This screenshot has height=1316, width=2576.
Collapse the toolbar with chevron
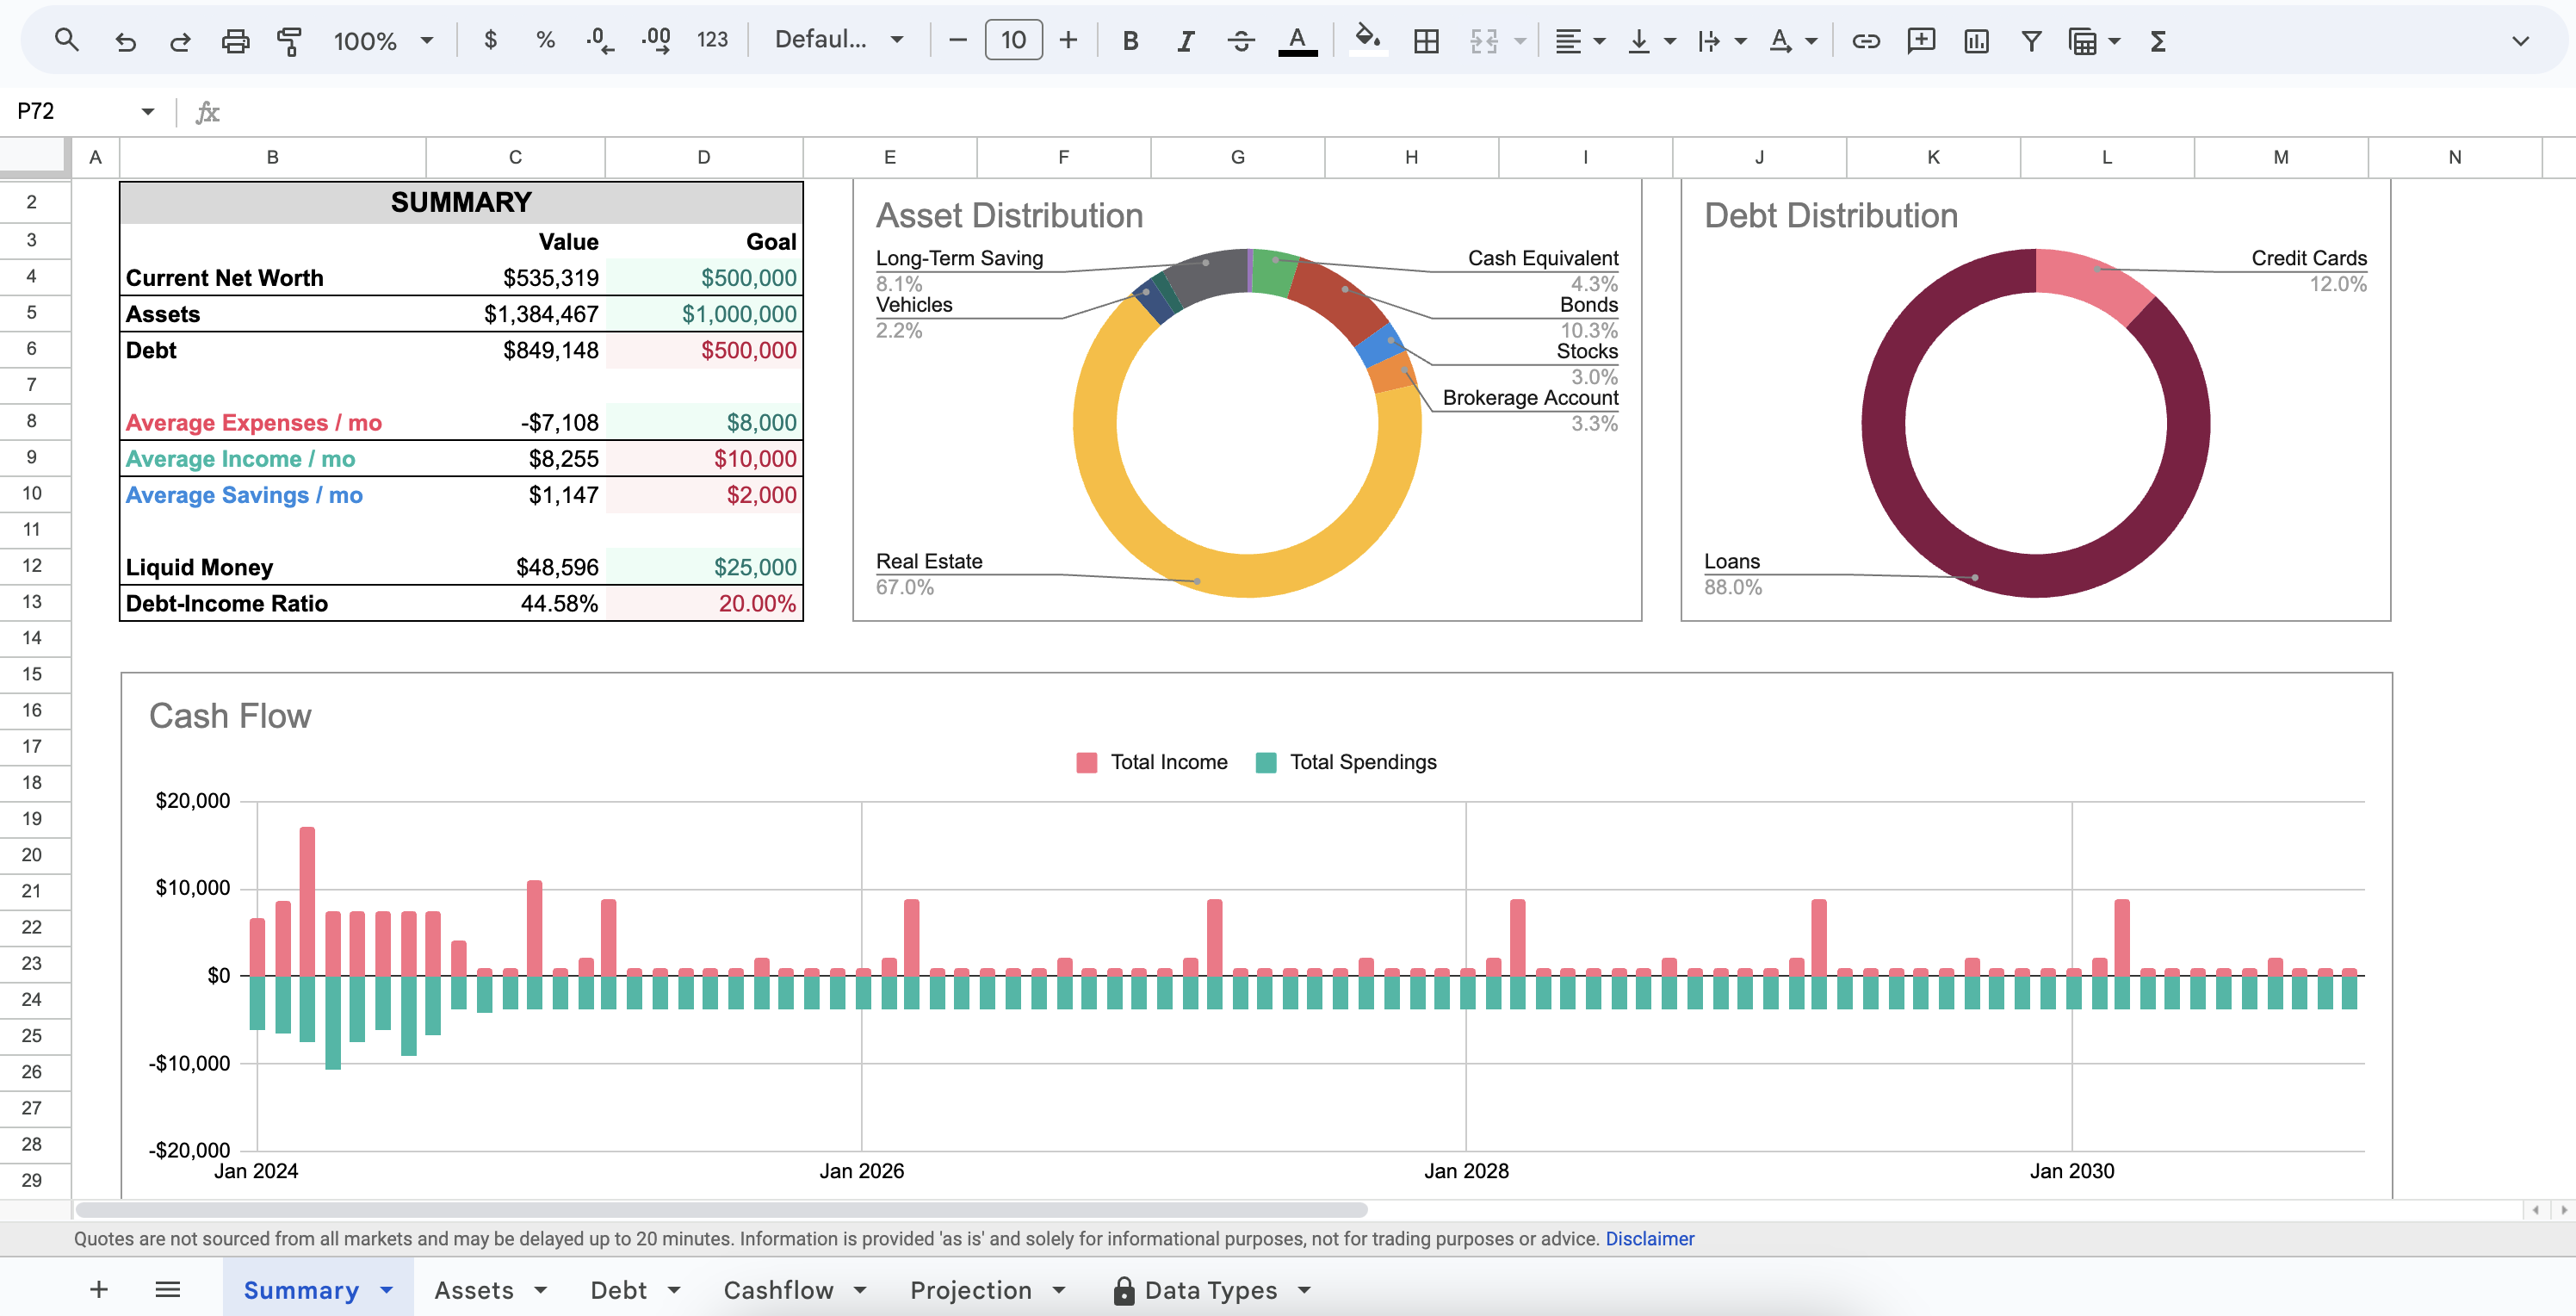tap(2520, 41)
